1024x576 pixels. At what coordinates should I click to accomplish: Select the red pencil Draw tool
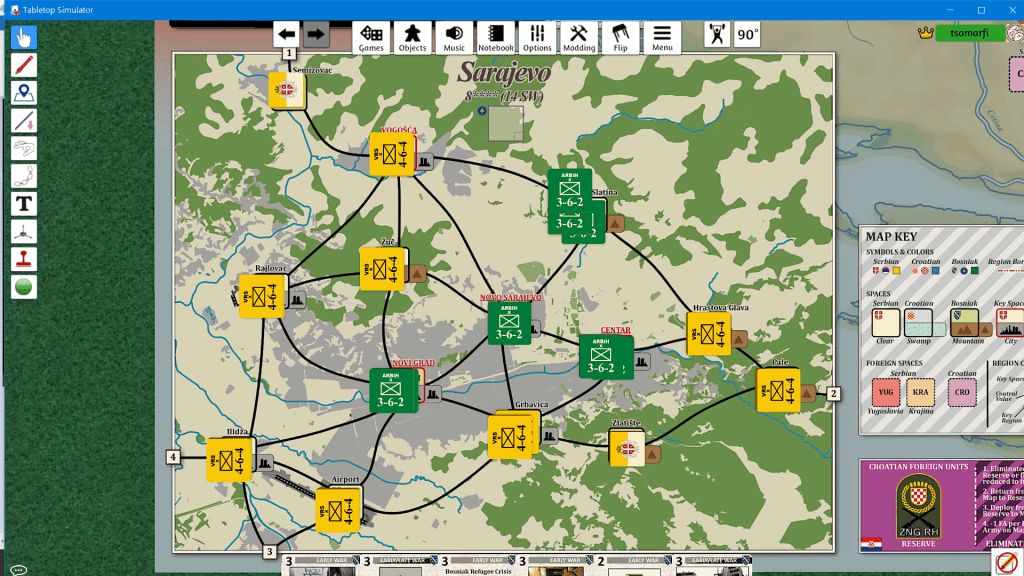click(24, 66)
